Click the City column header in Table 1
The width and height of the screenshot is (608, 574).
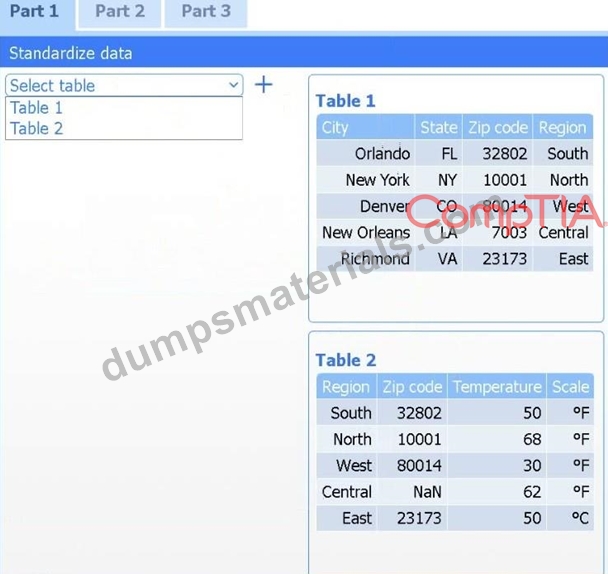[366, 127]
